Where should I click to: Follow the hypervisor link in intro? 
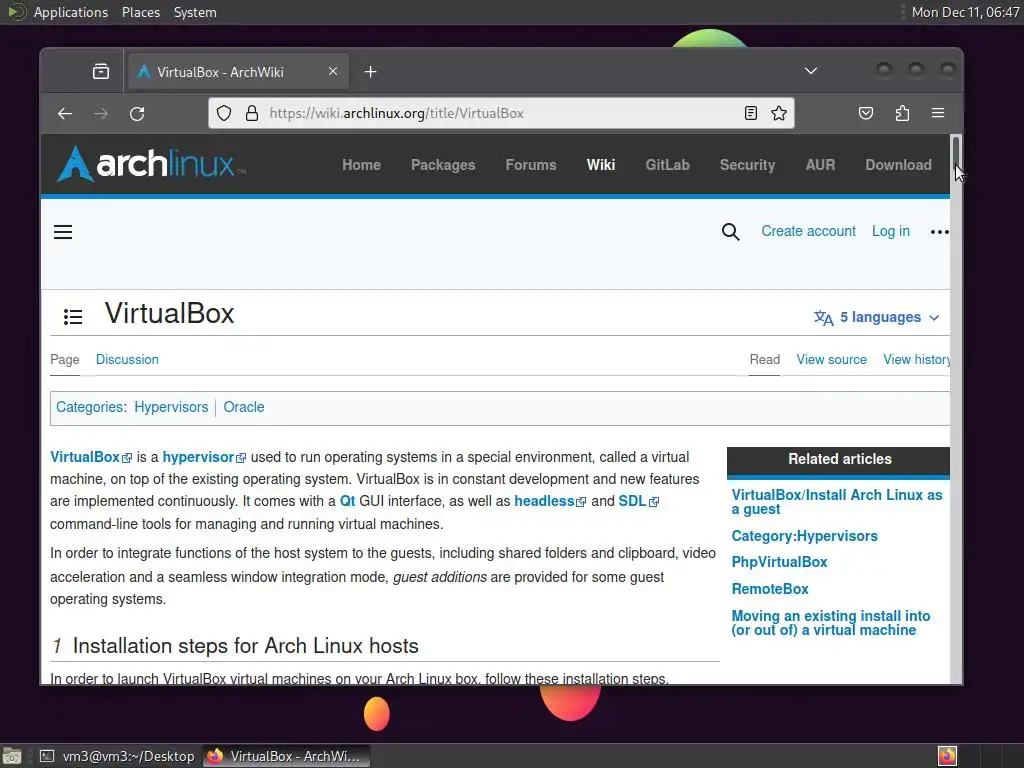204,457
